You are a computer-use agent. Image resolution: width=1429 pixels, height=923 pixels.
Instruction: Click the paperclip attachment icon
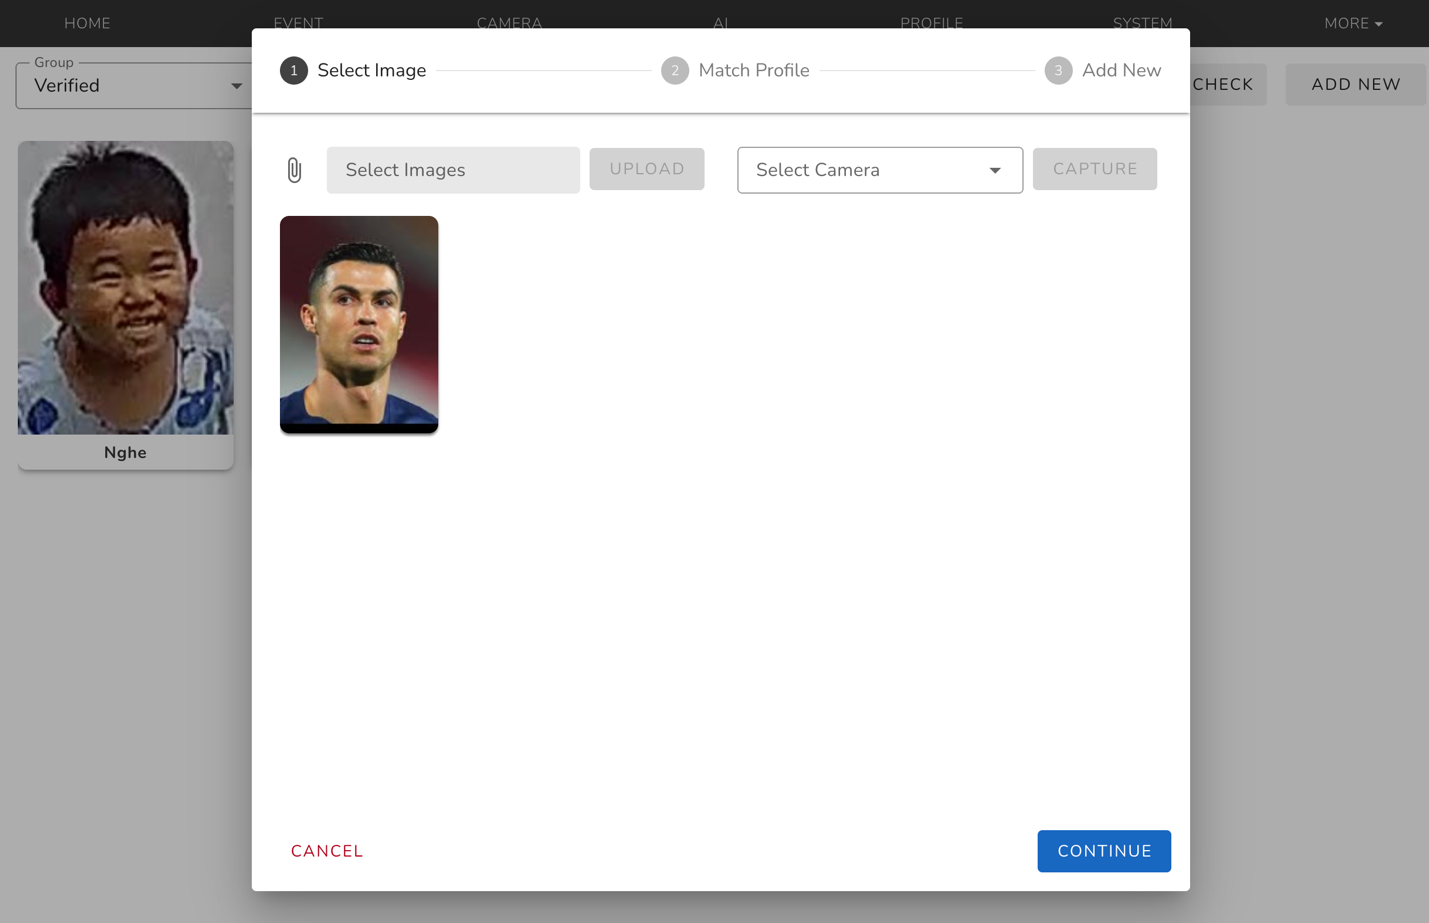point(294,170)
